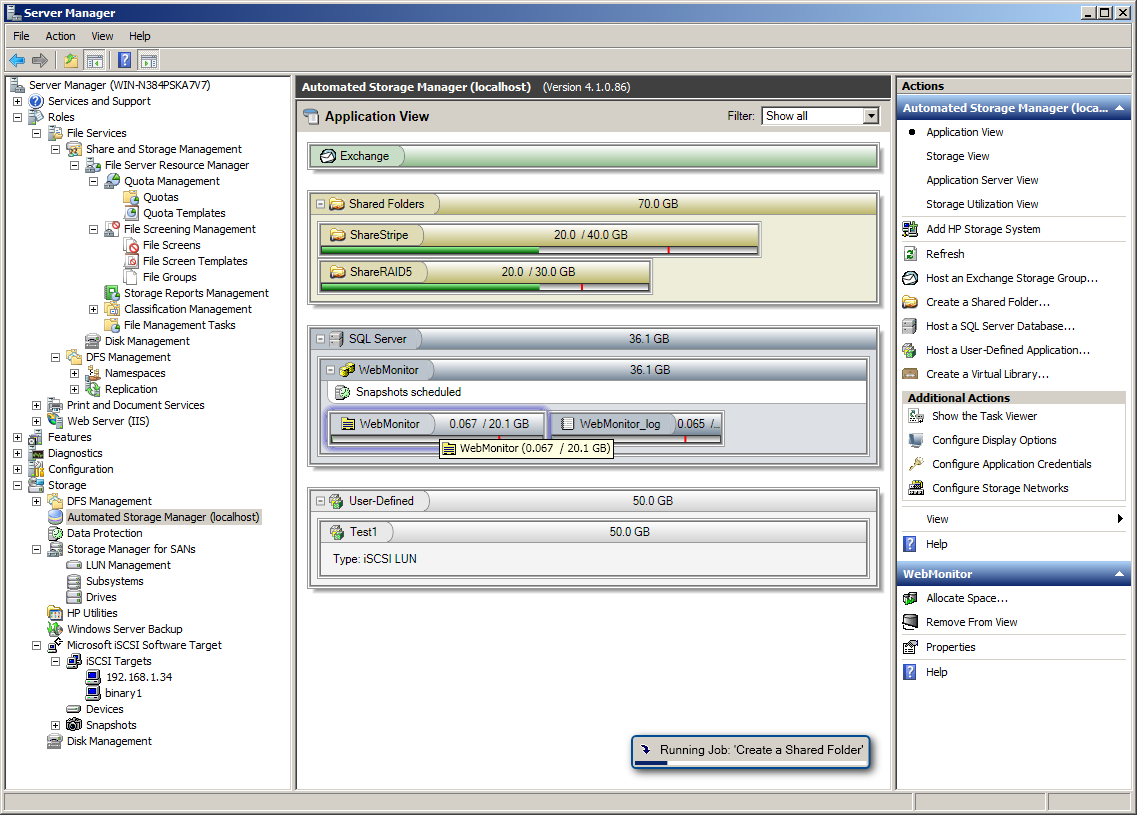The height and width of the screenshot is (815, 1137).
Task: Expand the Snapshots tree node
Action: click(x=55, y=725)
